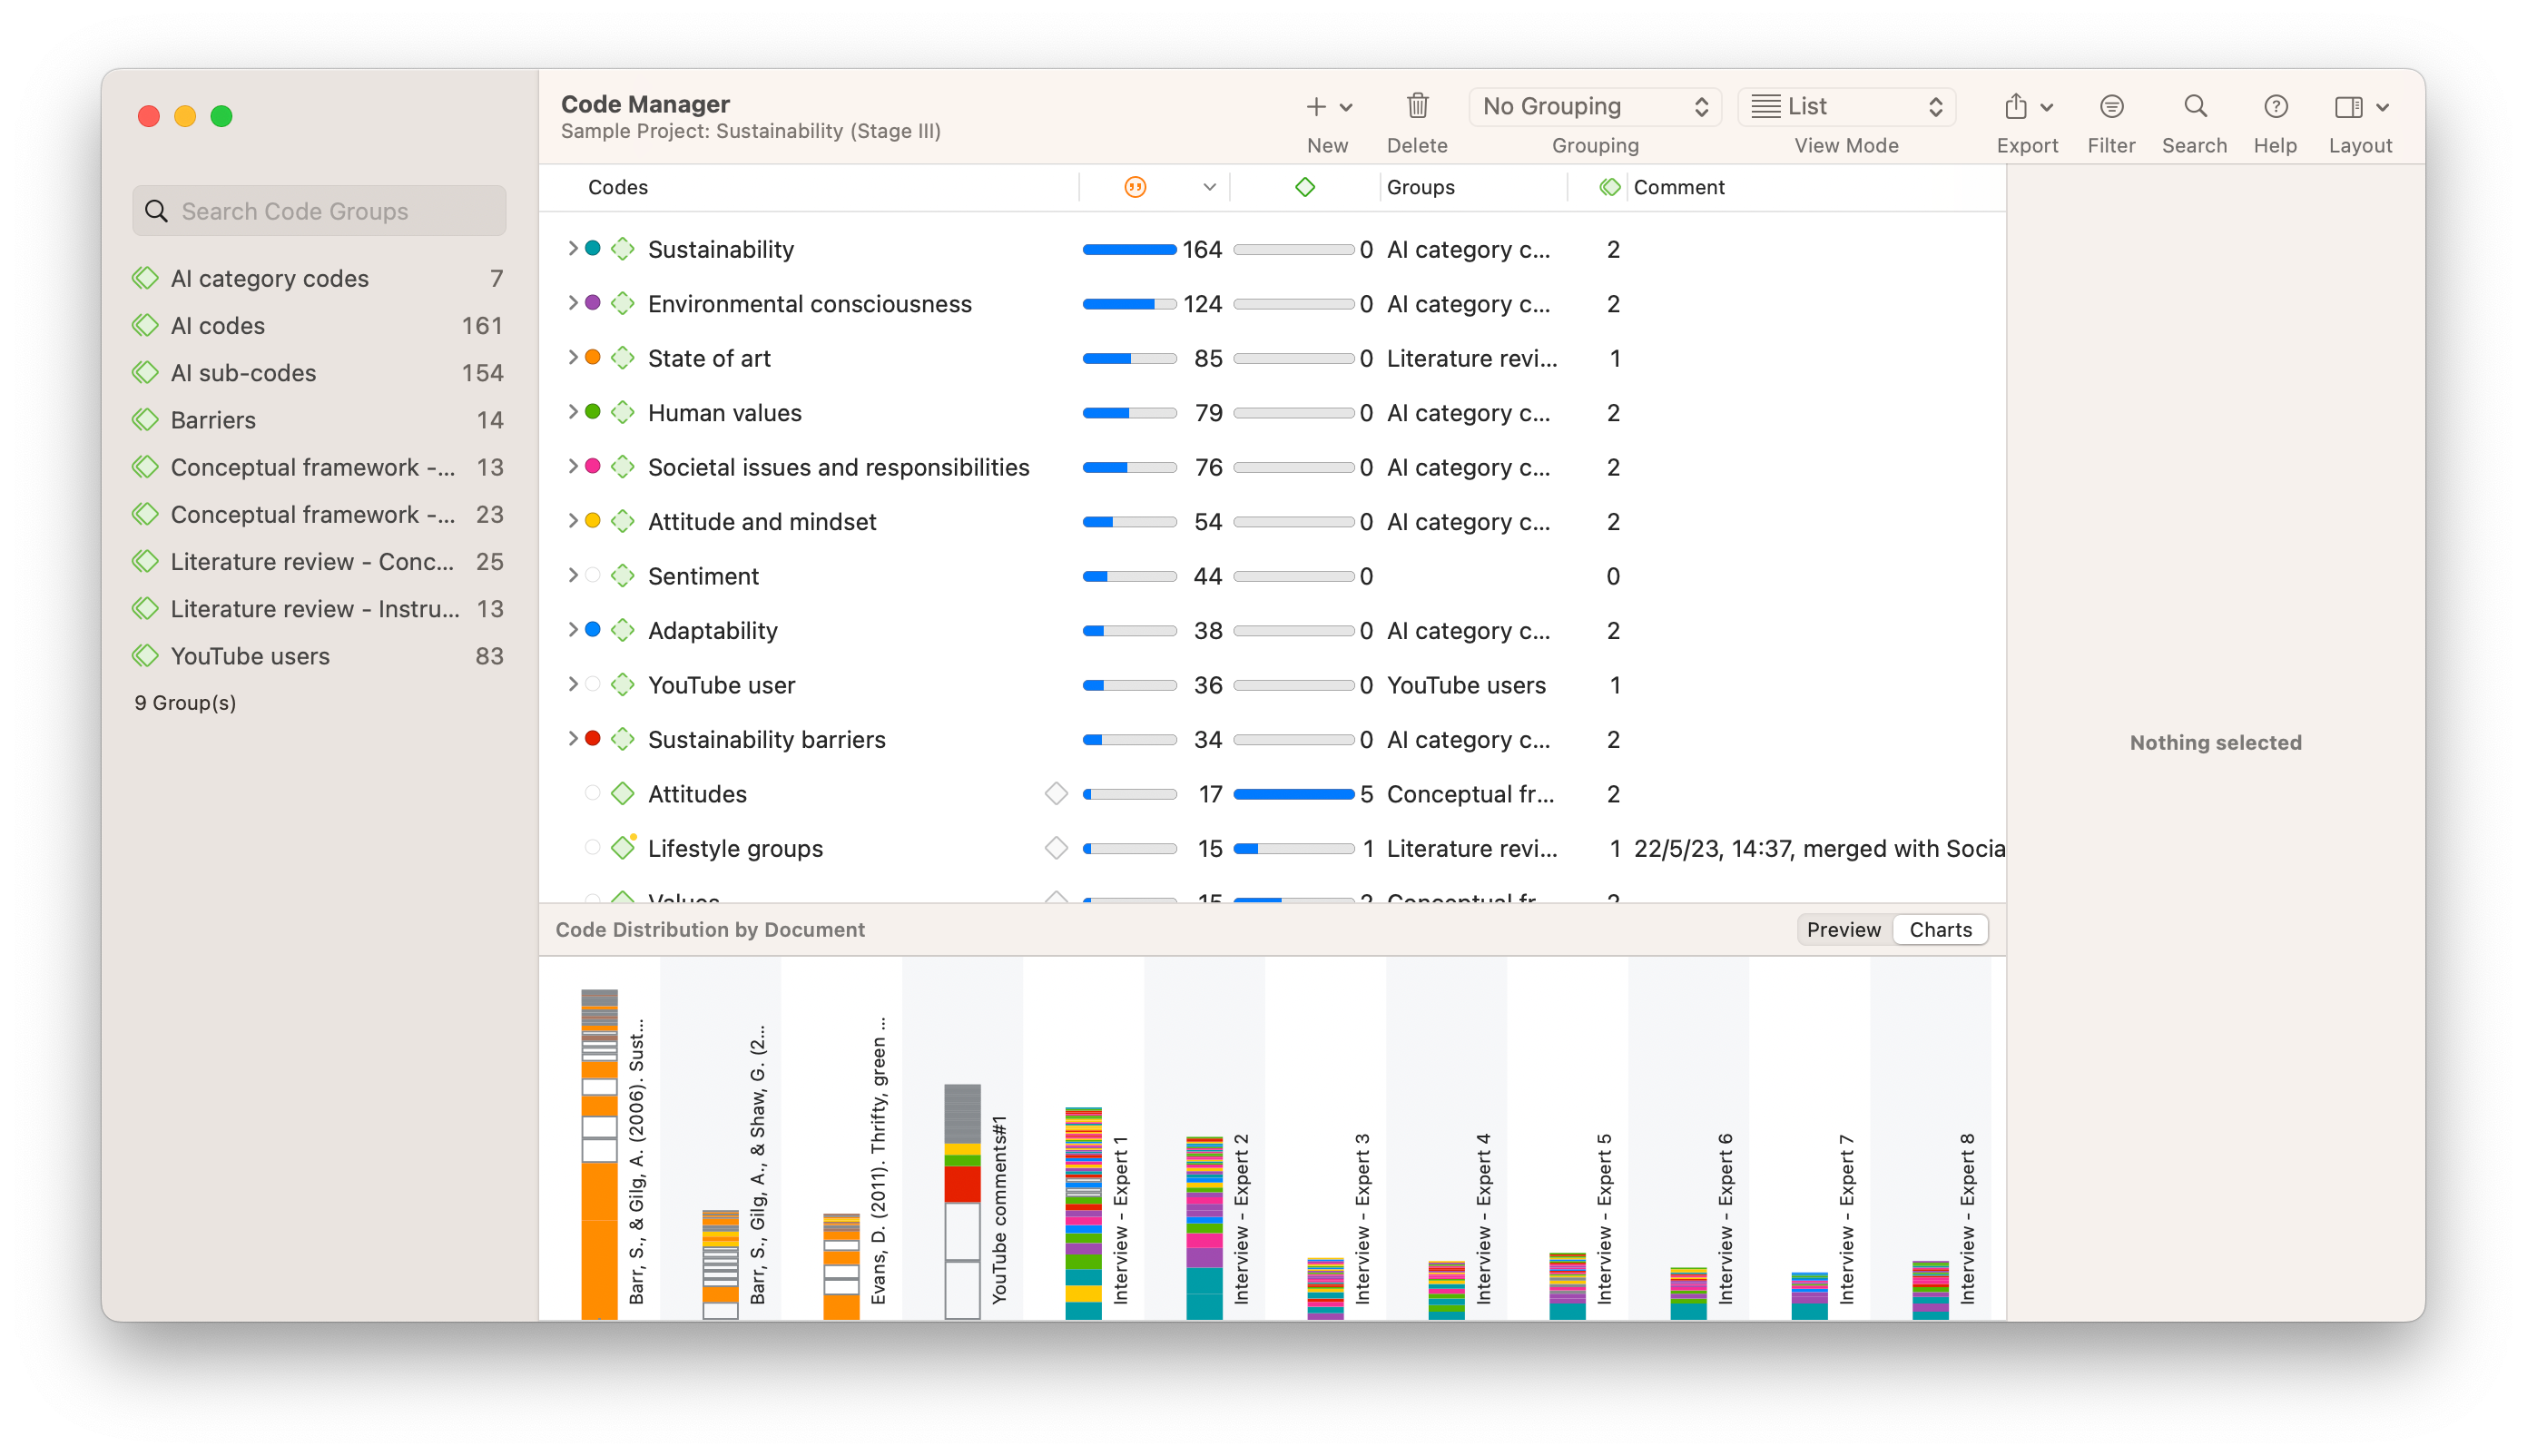Expand the Sustainability code row

573,248
